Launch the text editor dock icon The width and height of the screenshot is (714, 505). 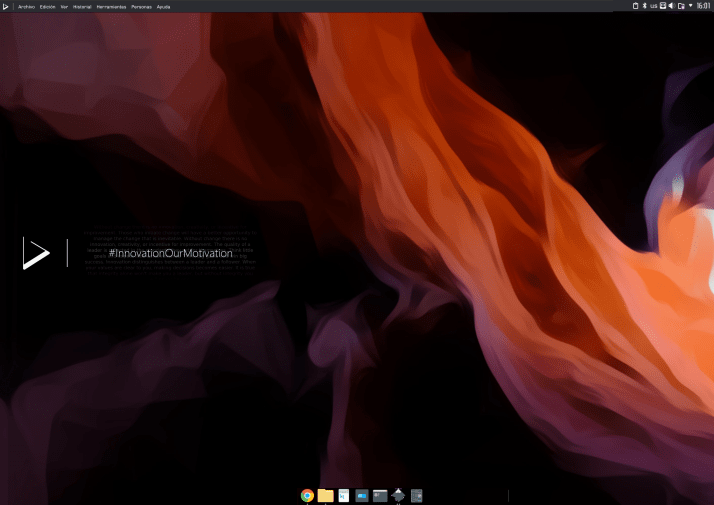[344, 495]
